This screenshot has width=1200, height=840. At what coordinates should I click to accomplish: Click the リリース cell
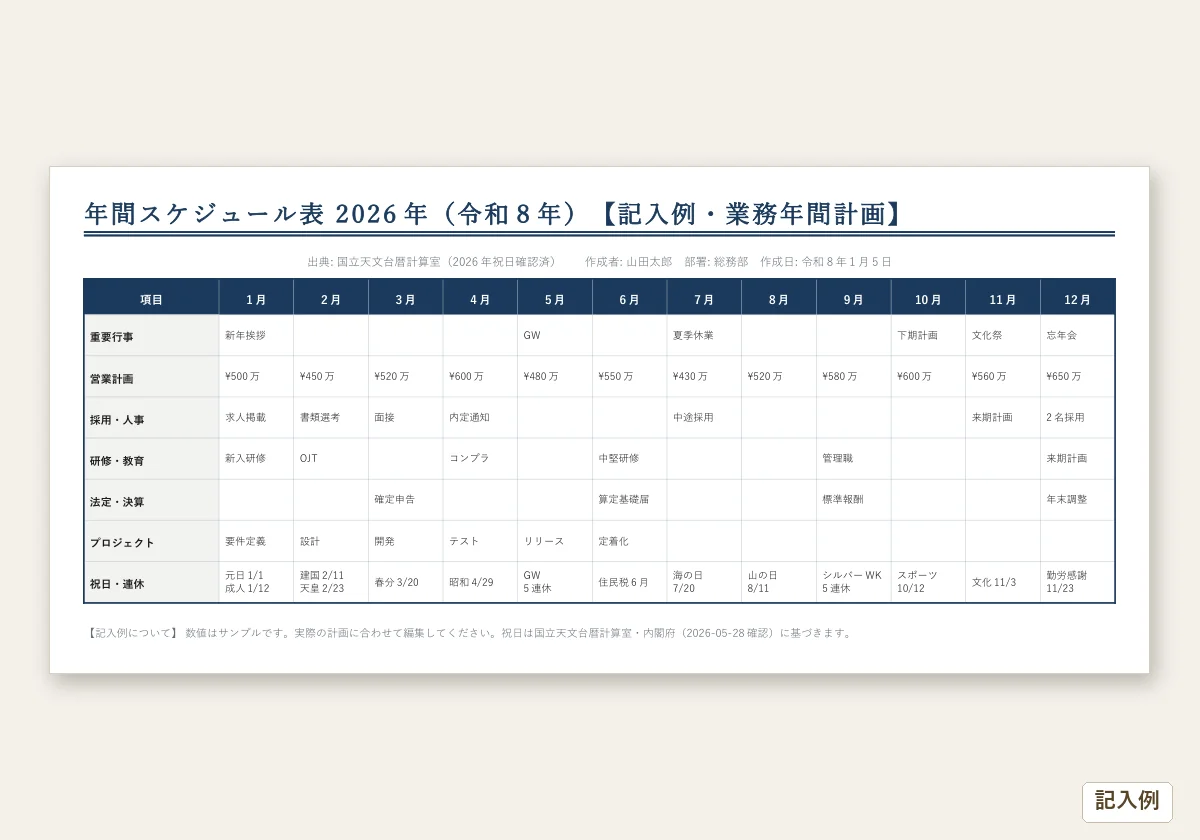(555, 541)
